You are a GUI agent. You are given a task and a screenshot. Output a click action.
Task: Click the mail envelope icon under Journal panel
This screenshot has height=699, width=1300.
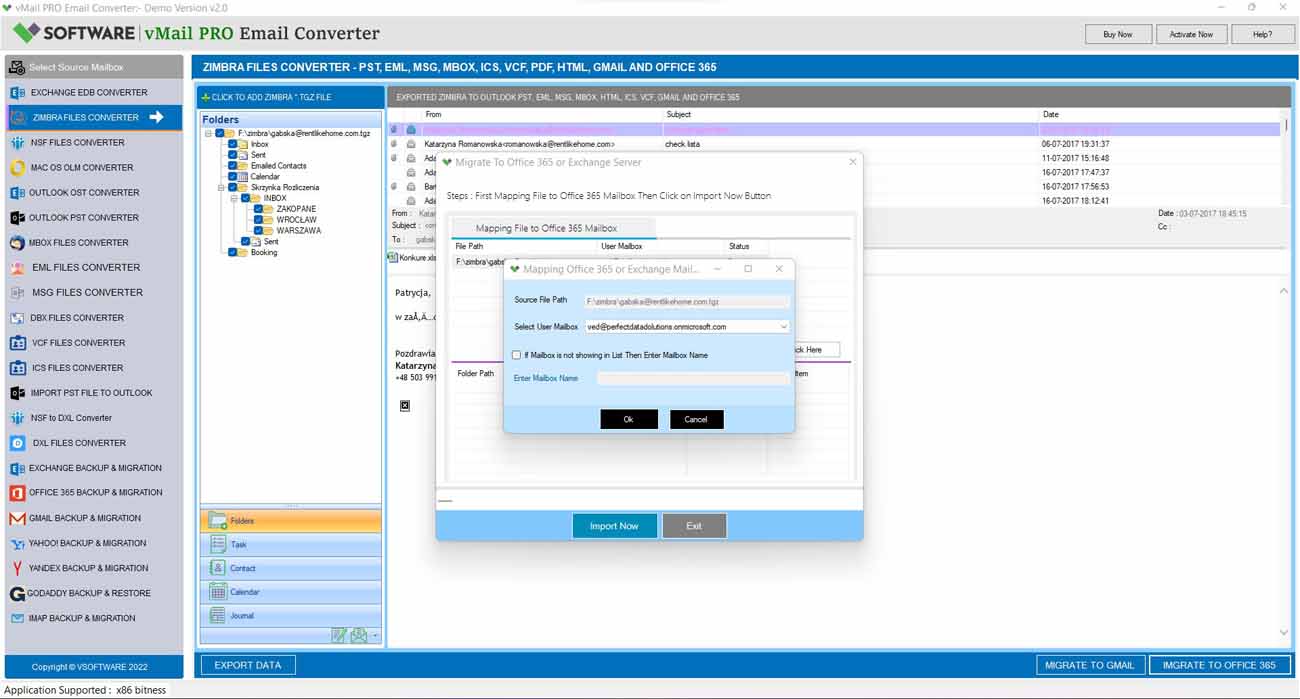click(358, 635)
